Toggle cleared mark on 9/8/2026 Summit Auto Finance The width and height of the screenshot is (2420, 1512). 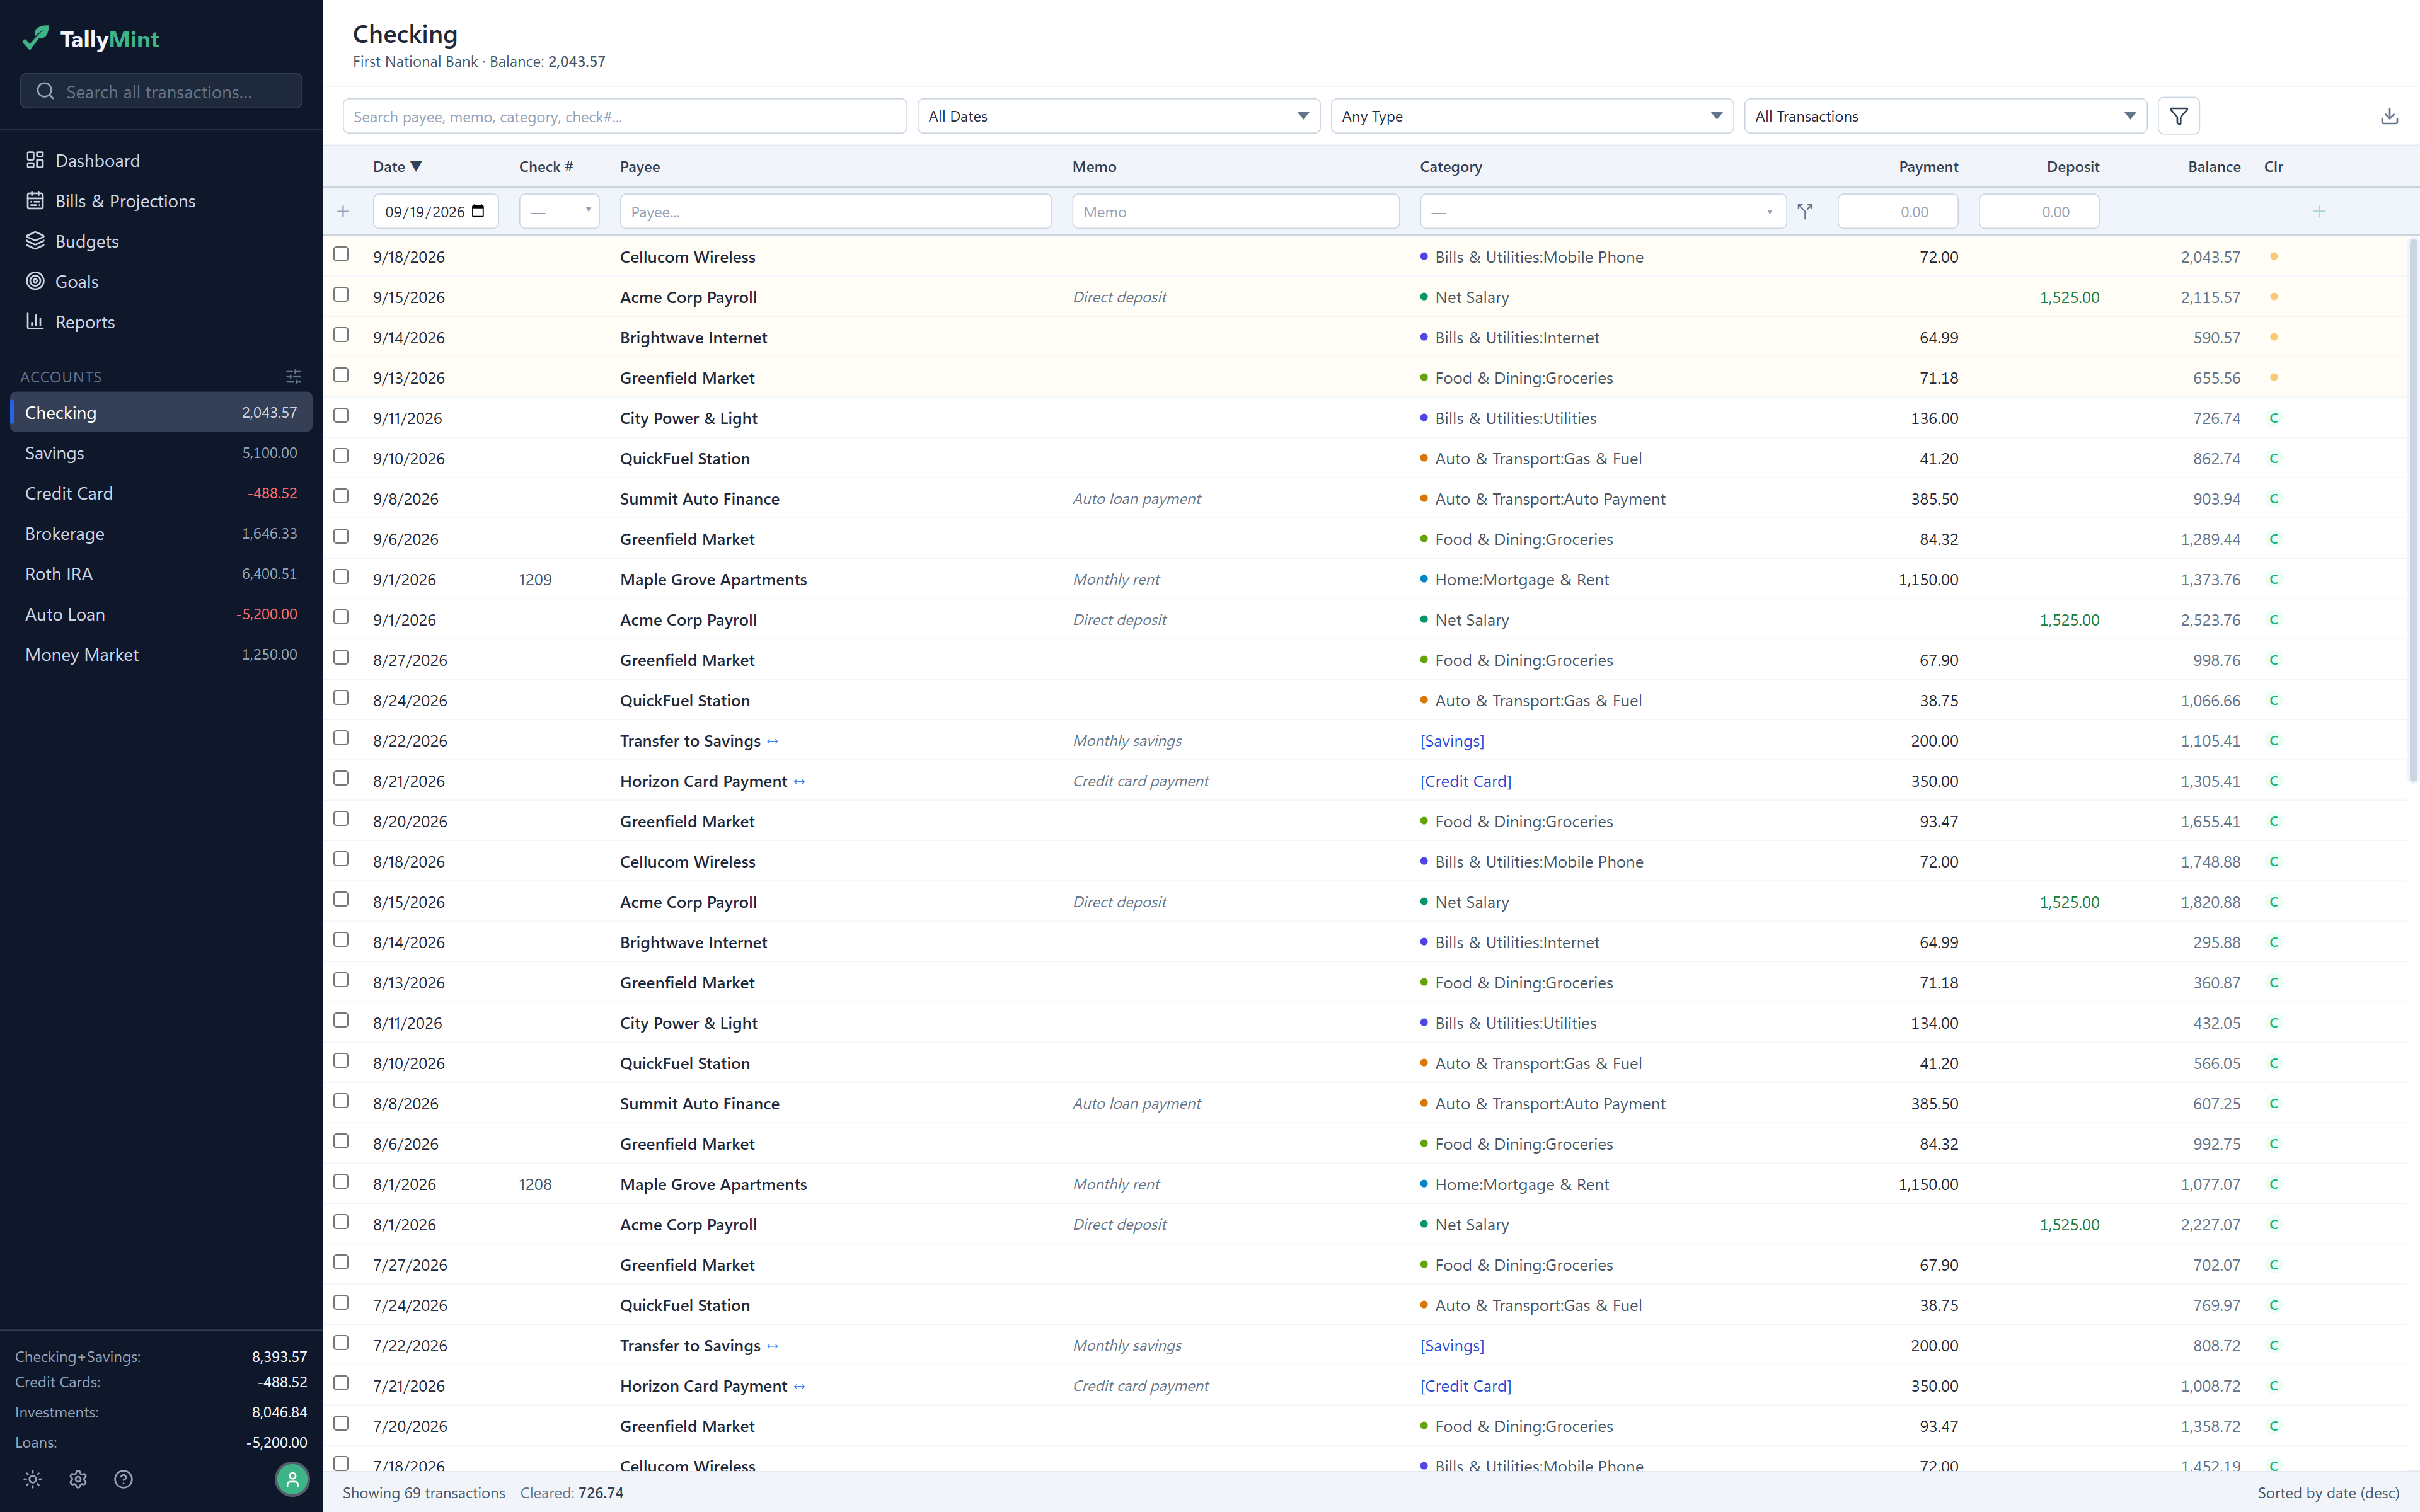pyautogui.click(x=2274, y=498)
